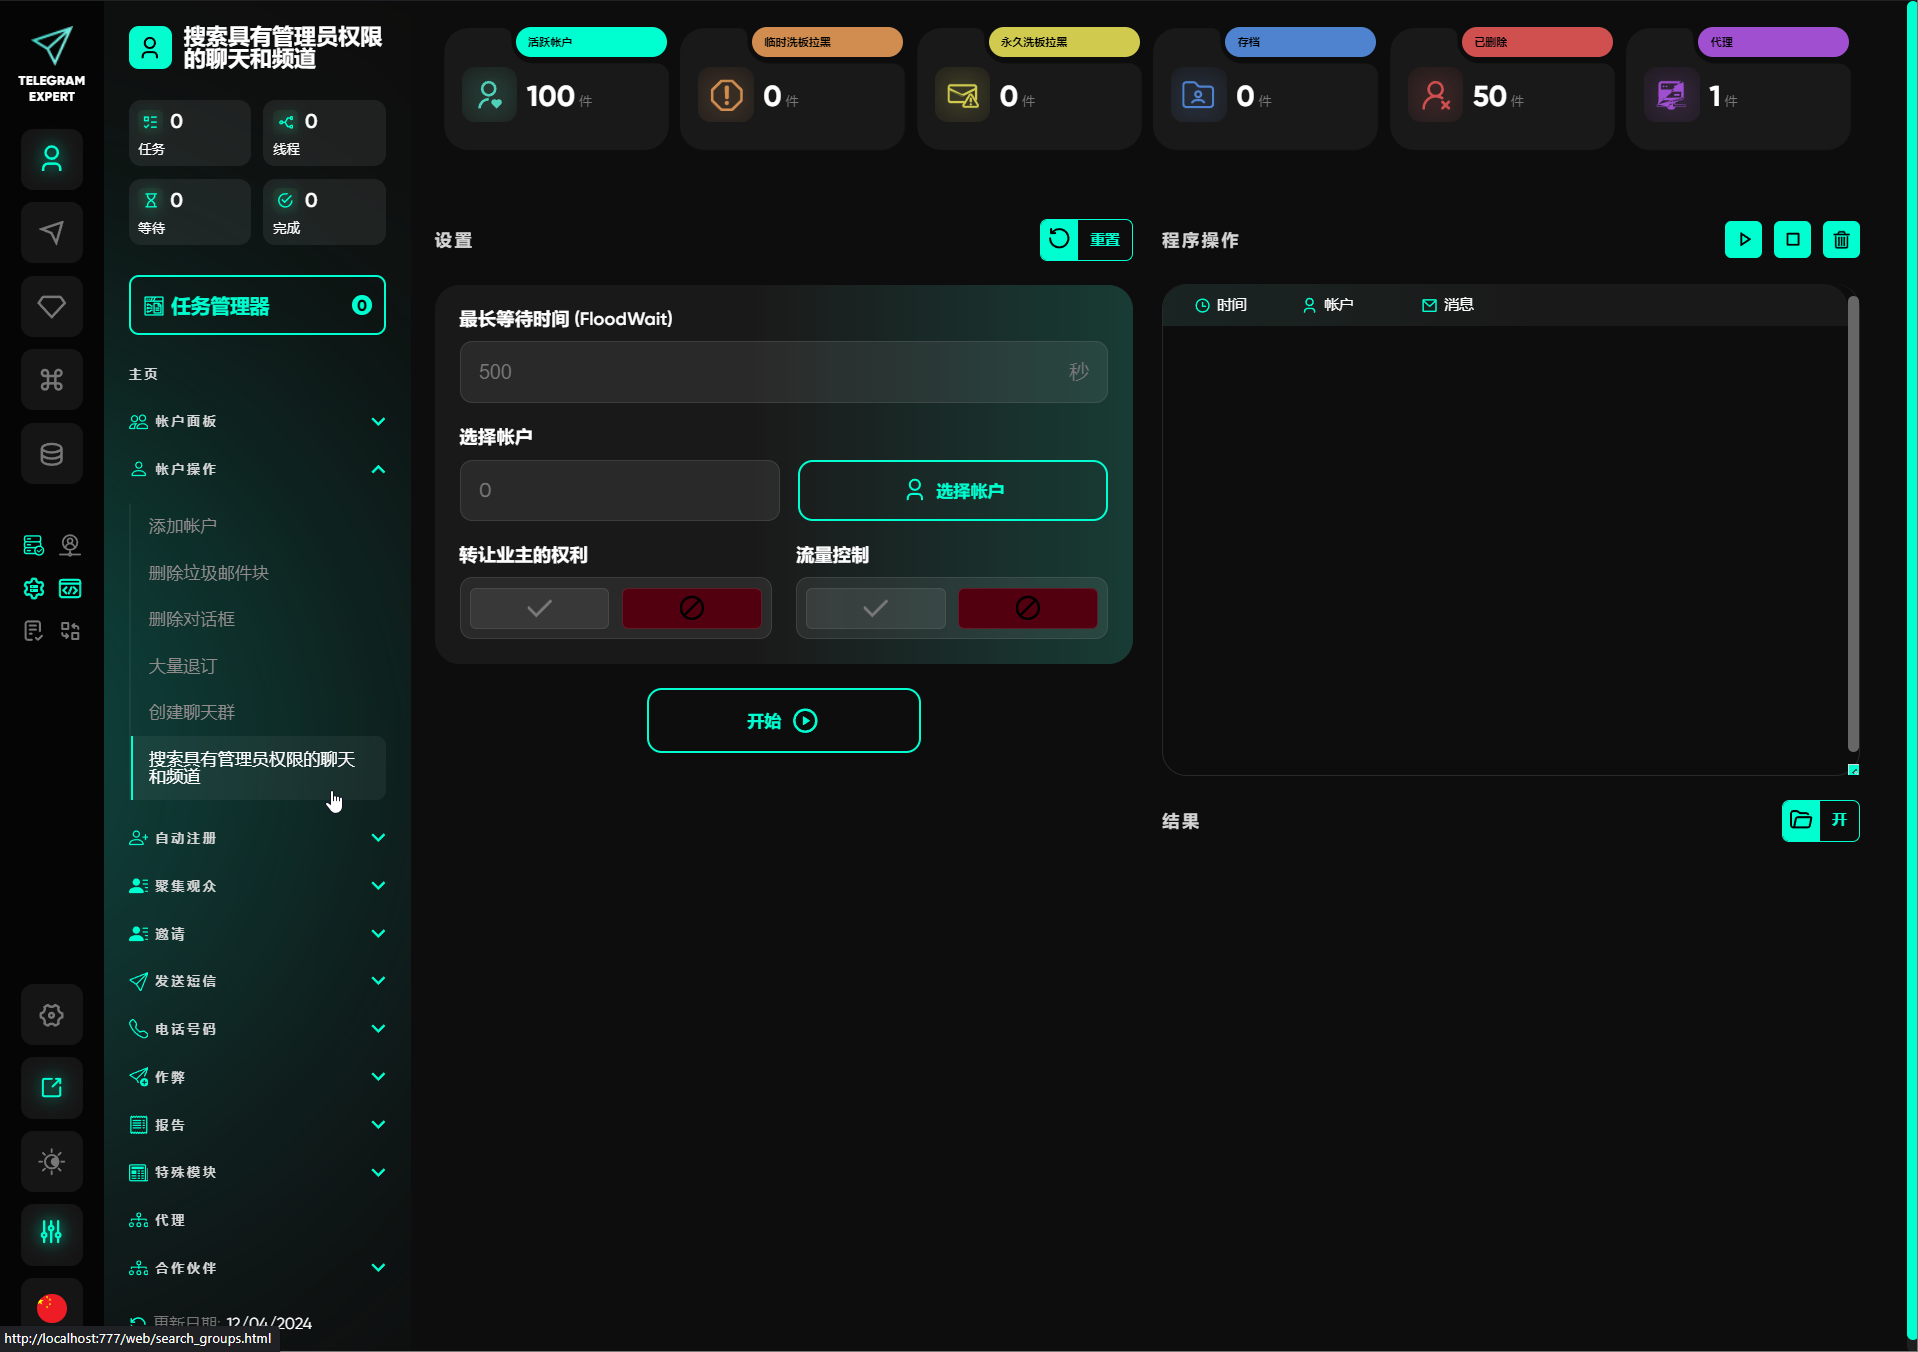This screenshot has height=1352, width=1918.
Task: Open the database icon in left rail
Action: click(x=52, y=454)
